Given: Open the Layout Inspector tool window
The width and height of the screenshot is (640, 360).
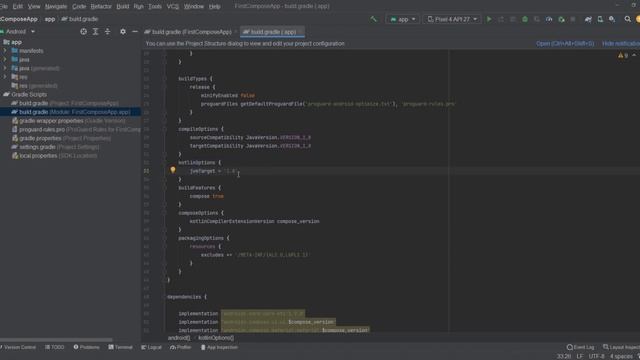Looking at the screenshot, I should pyautogui.click(x=621, y=347).
